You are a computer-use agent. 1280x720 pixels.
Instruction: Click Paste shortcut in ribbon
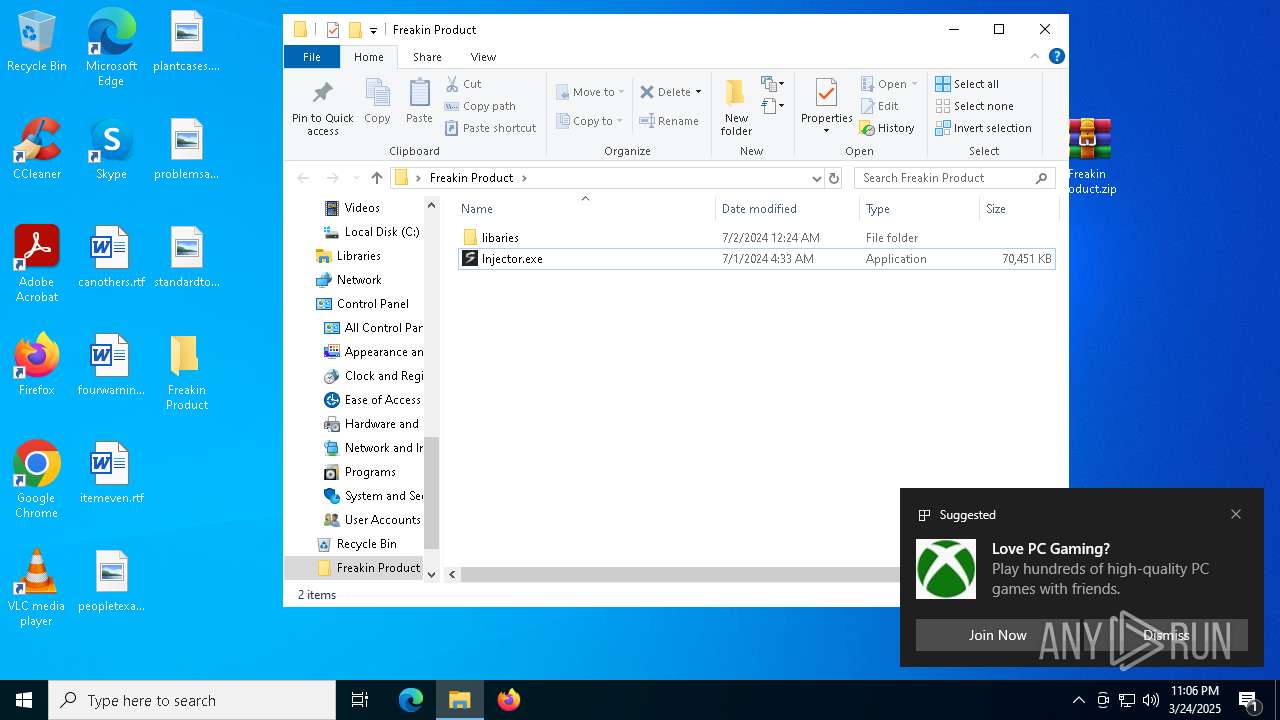point(491,128)
